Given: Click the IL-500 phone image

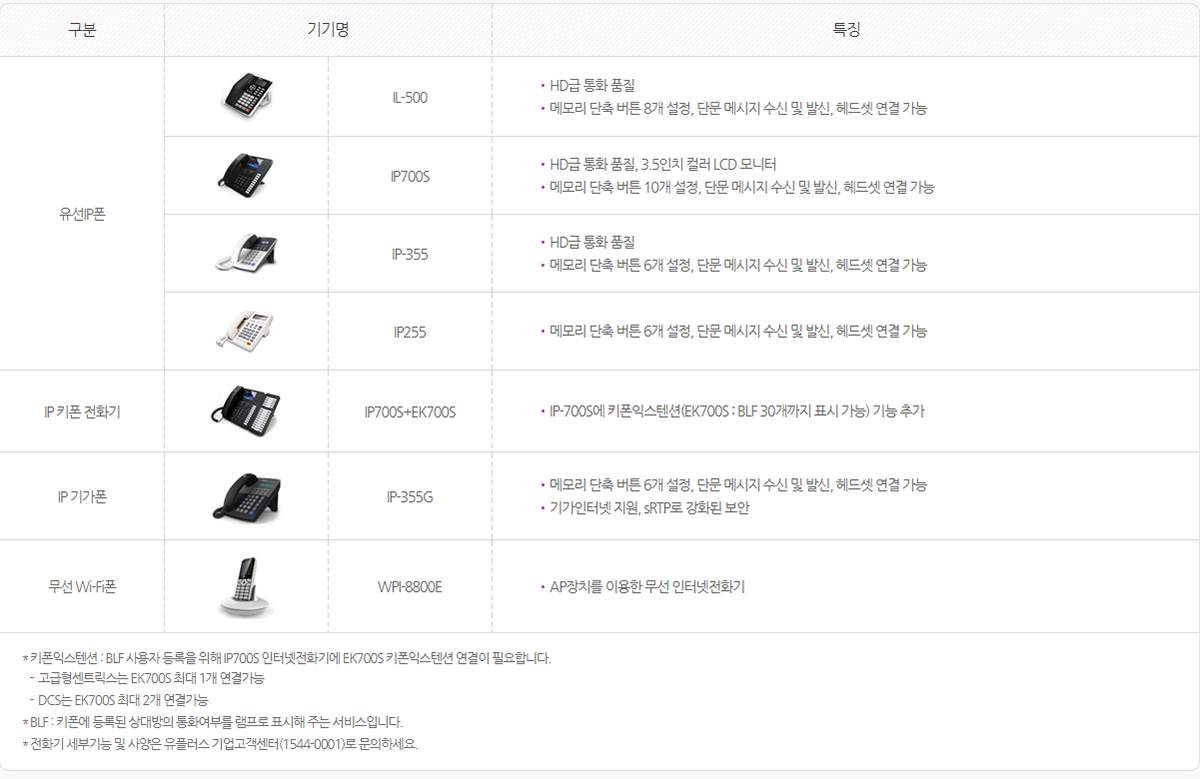Looking at the screenshot, I should pos(246,97).
